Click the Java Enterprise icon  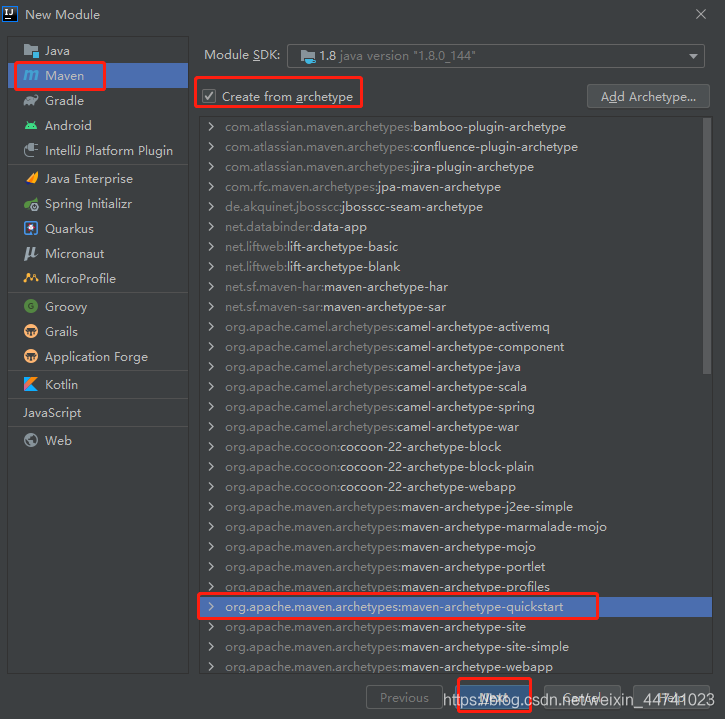point(31,178)
